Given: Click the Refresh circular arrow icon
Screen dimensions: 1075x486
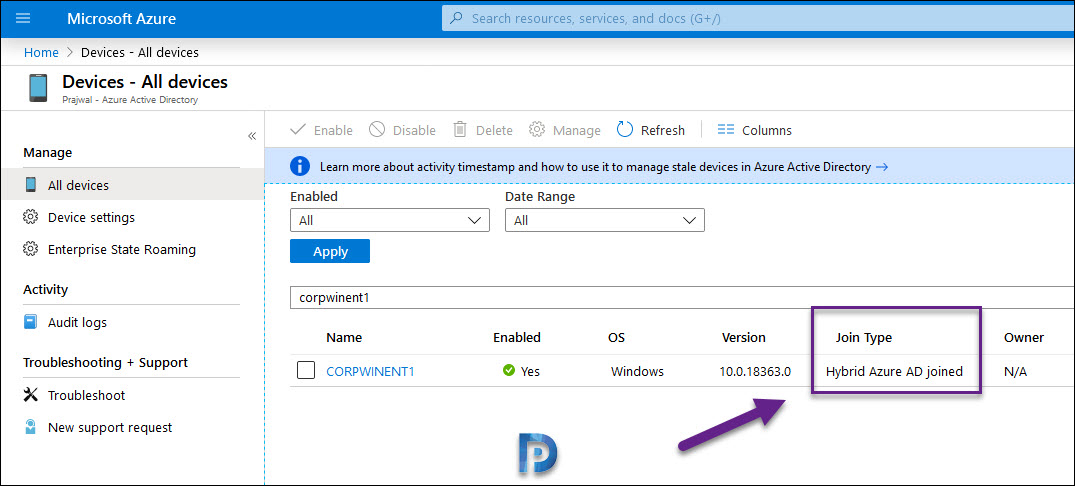Looking at the screenshot, I should coord(625,130).
